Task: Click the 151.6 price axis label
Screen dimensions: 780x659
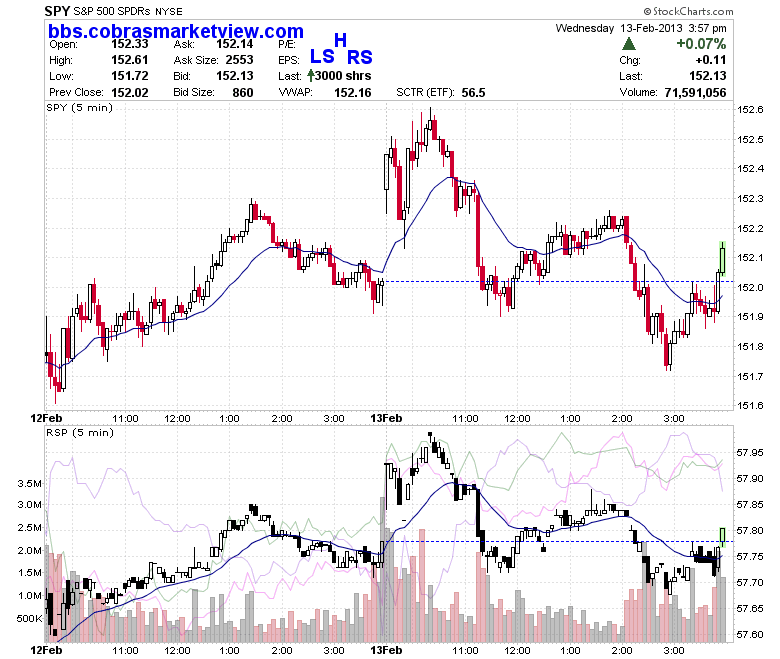Action: [750, 405]
